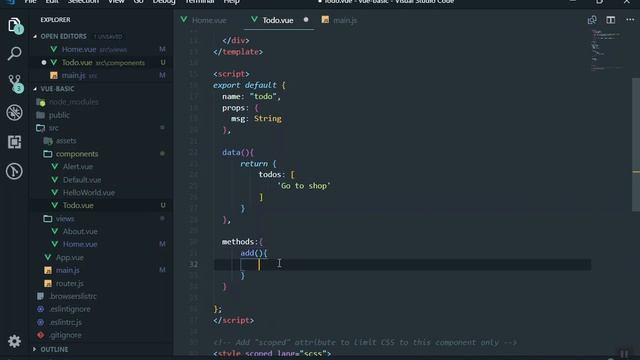Collapse the views folder

click(65, 219)
